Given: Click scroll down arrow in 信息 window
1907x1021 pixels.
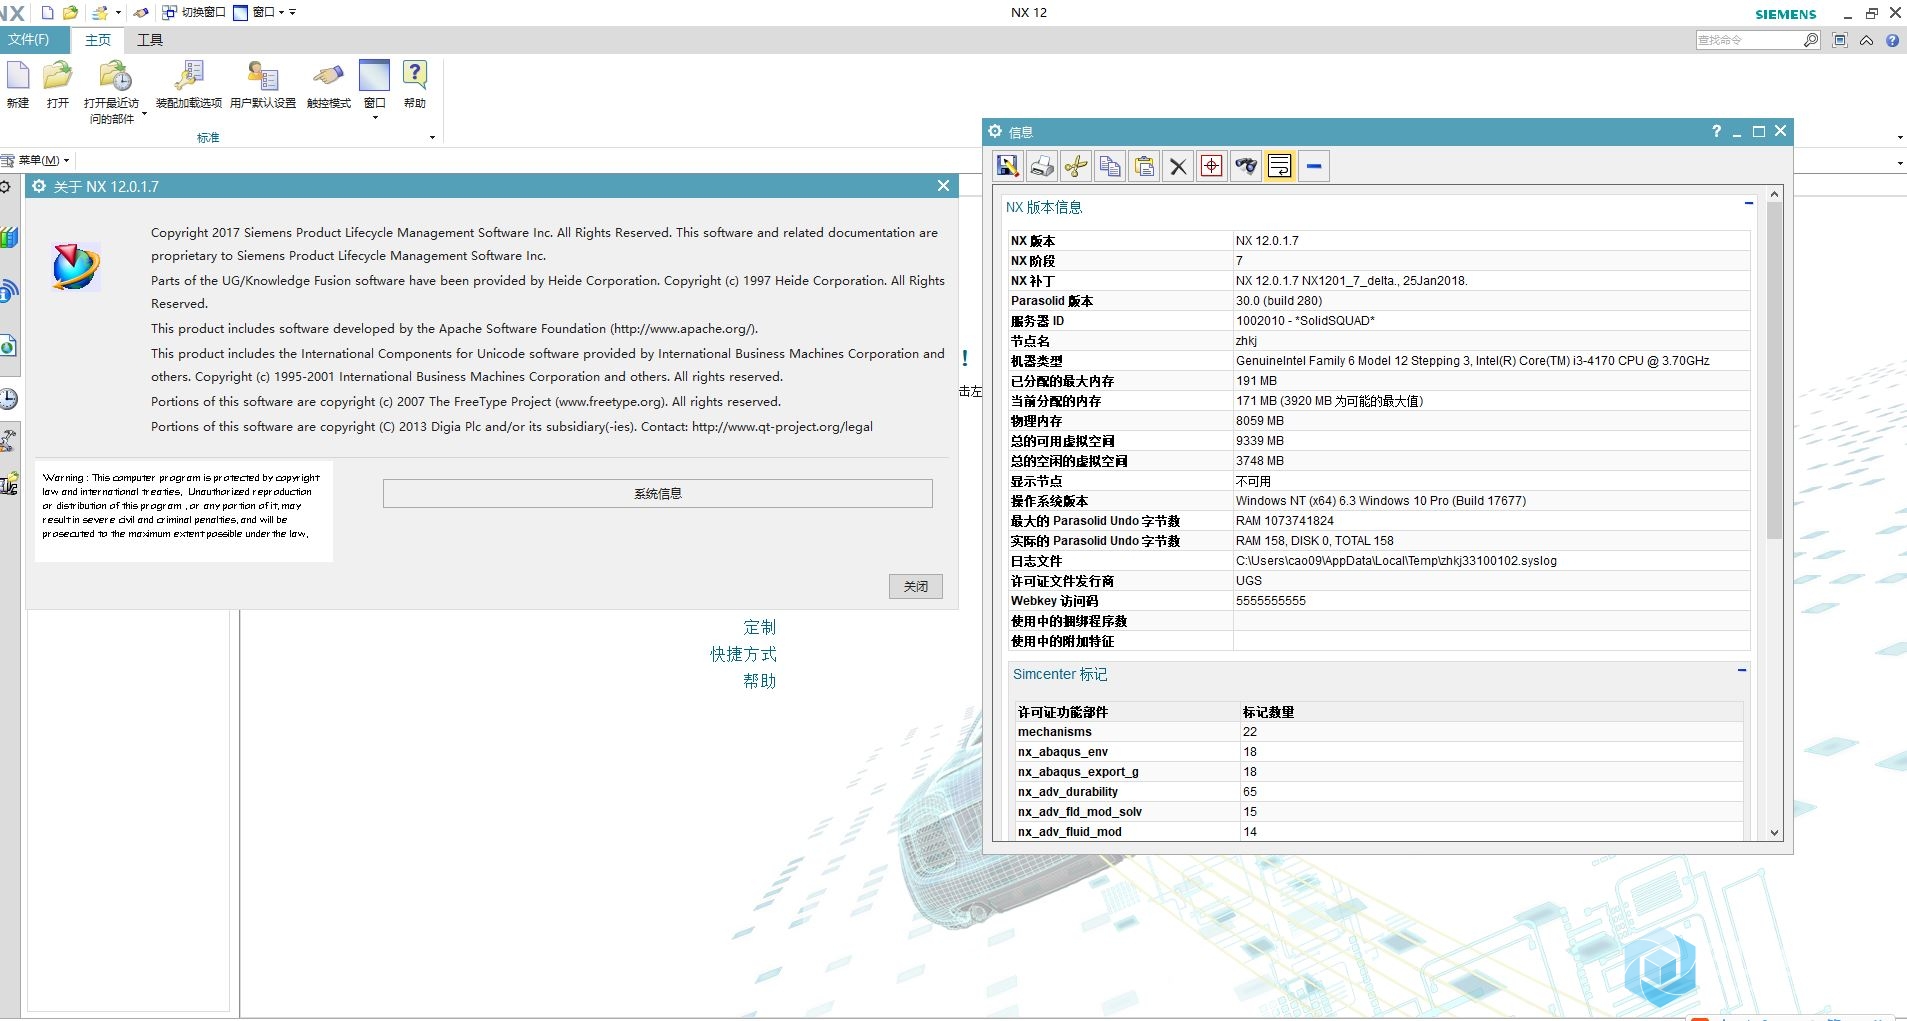Looking at the screenshot, I should tap(1774, 832).
